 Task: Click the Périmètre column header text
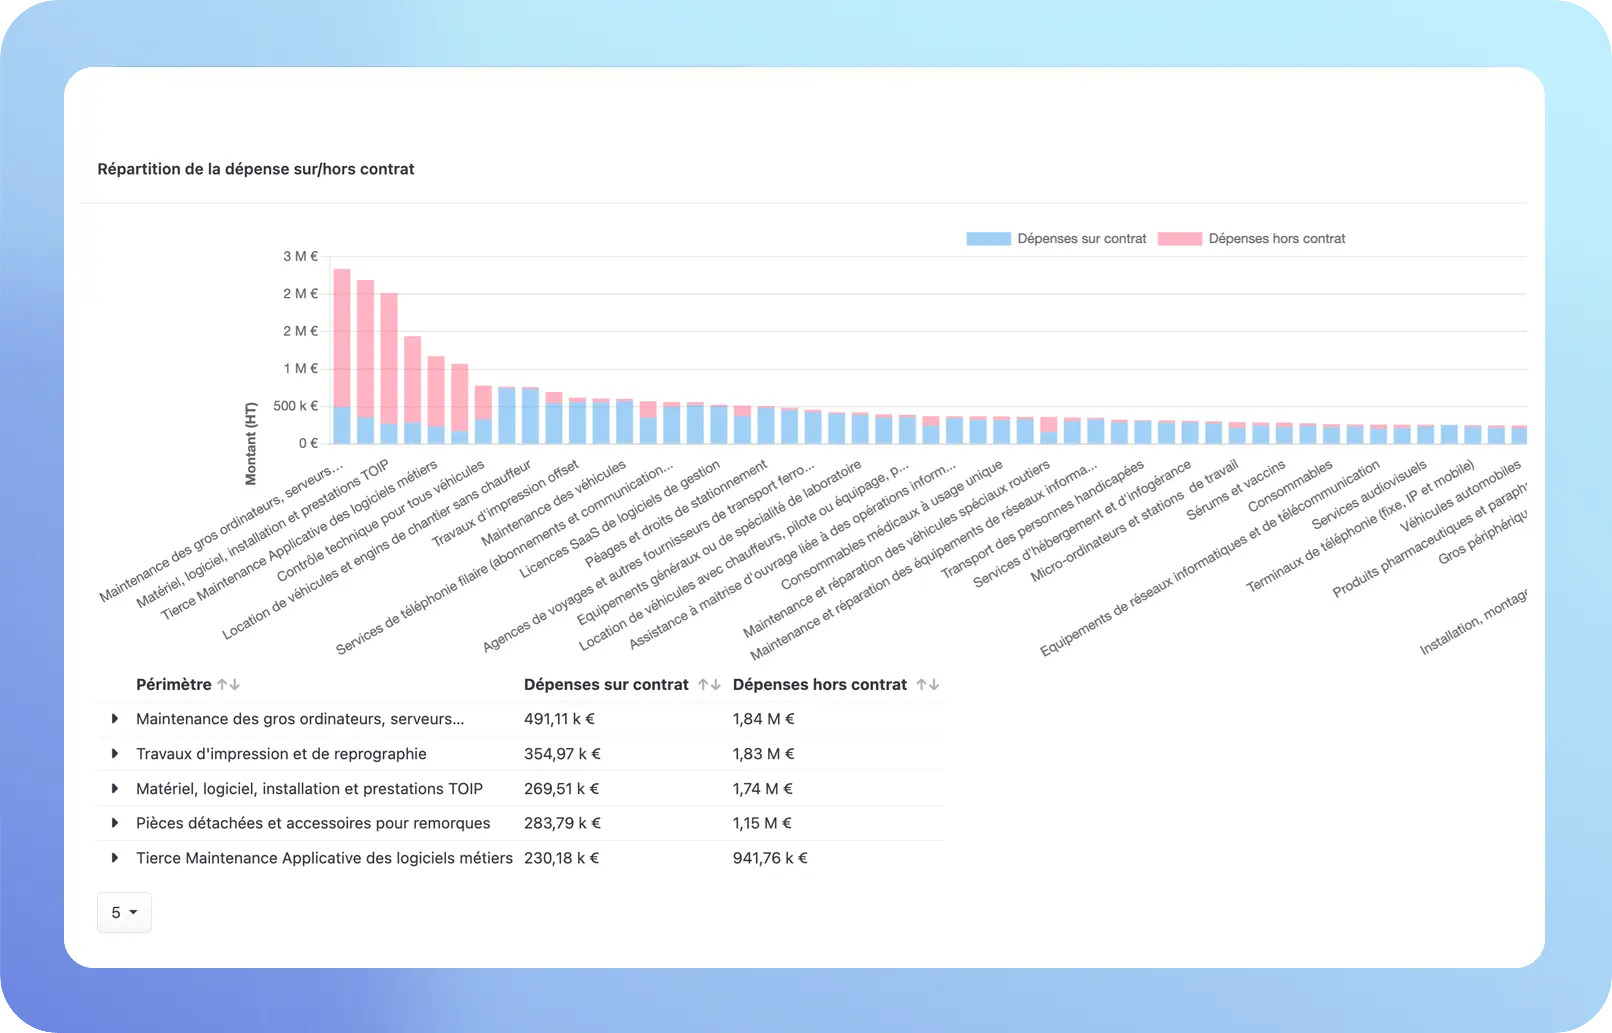click(173, 685)
